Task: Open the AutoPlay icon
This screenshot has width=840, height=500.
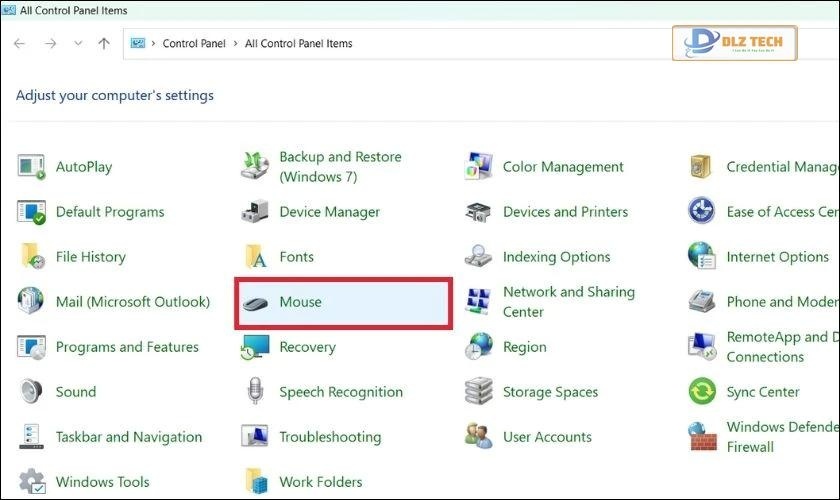Action: 31,167
